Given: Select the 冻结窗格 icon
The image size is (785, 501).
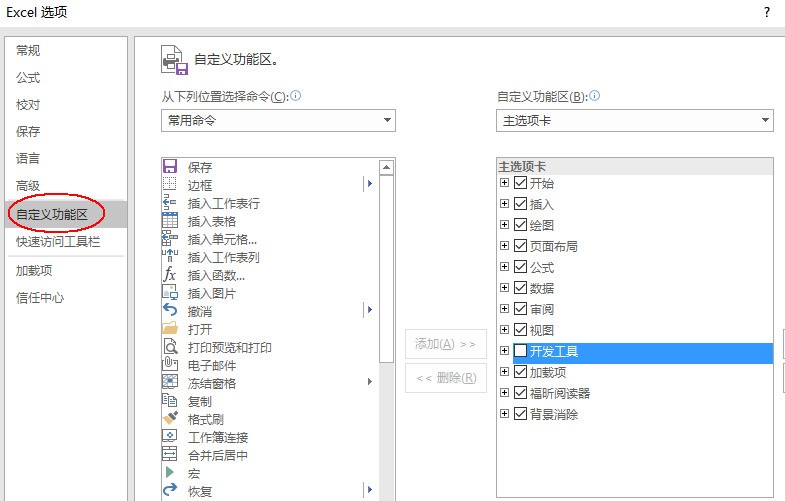Looking at the screenshot, I should [170, 382].
